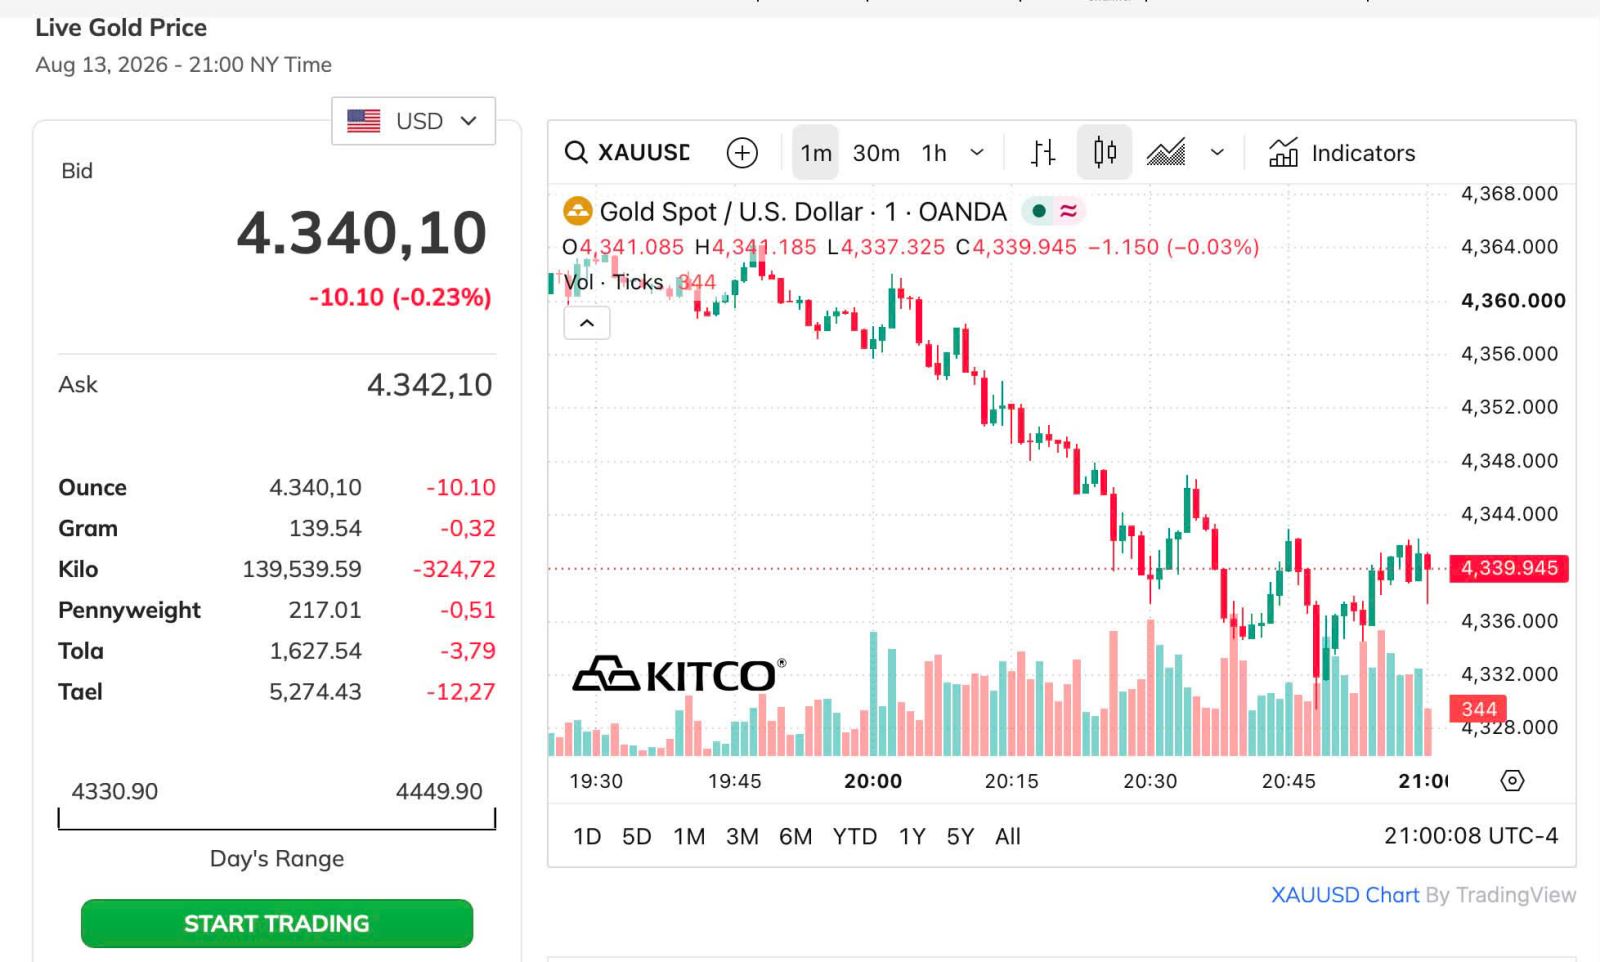Select the 1h interval
This screenshot has width=1600, height=962.
click(934, 153)
